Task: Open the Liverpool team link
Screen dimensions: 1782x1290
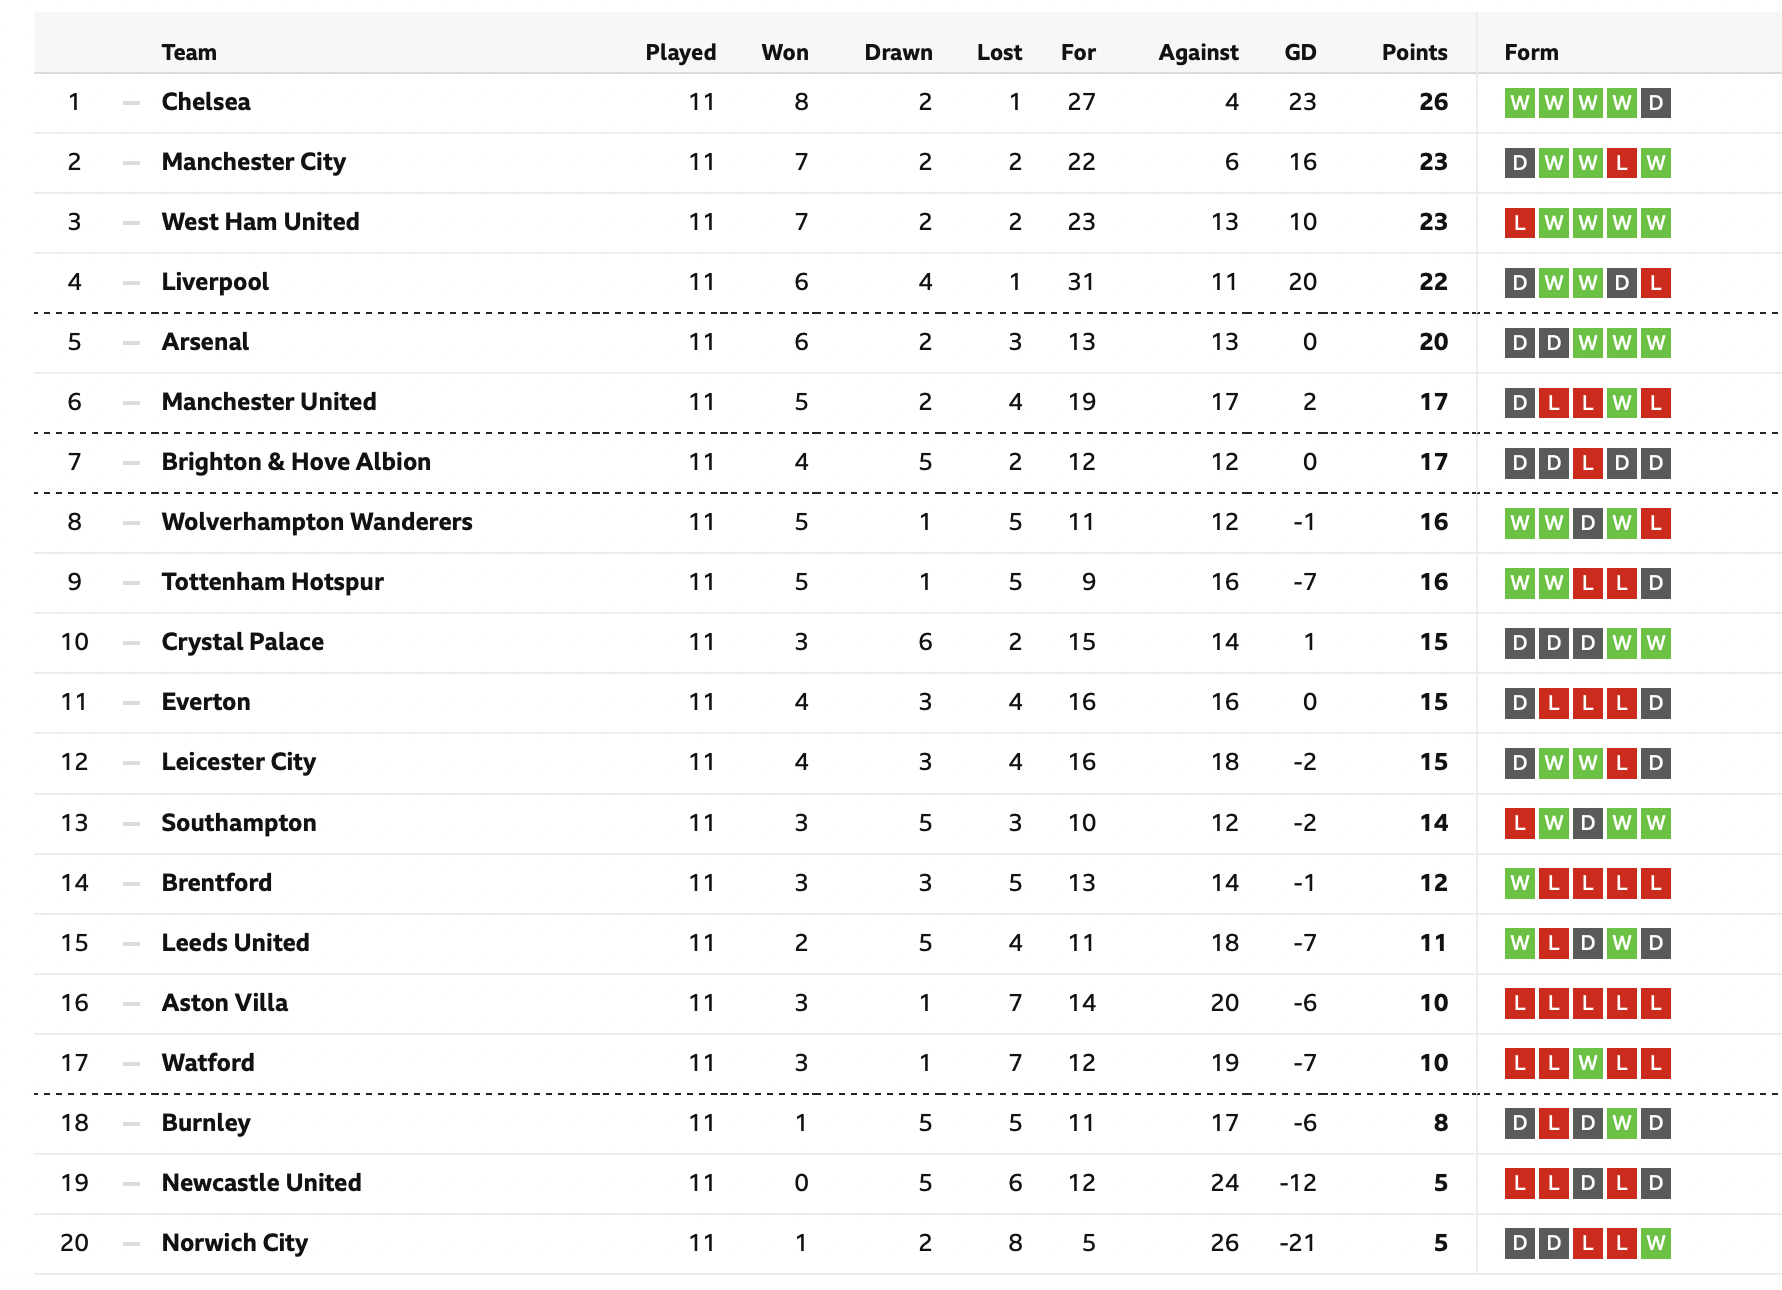Action: coord(215,282)
